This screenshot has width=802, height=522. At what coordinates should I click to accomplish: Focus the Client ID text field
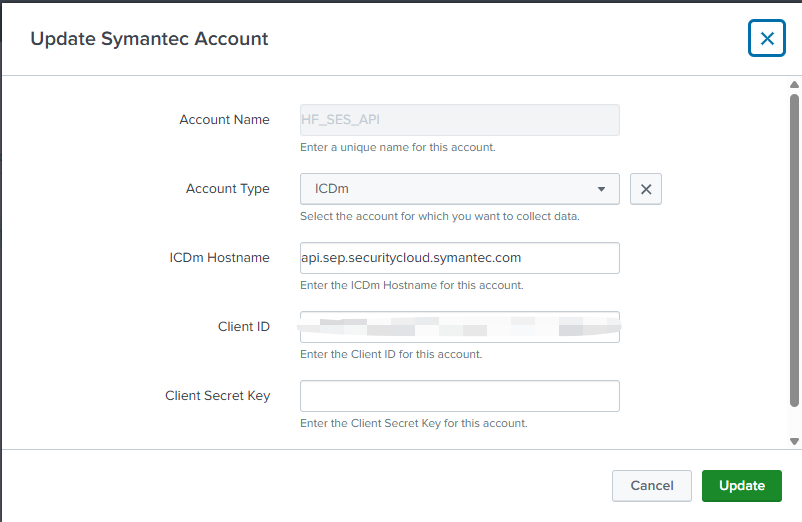pyautogui.click(x=460, y=327)
